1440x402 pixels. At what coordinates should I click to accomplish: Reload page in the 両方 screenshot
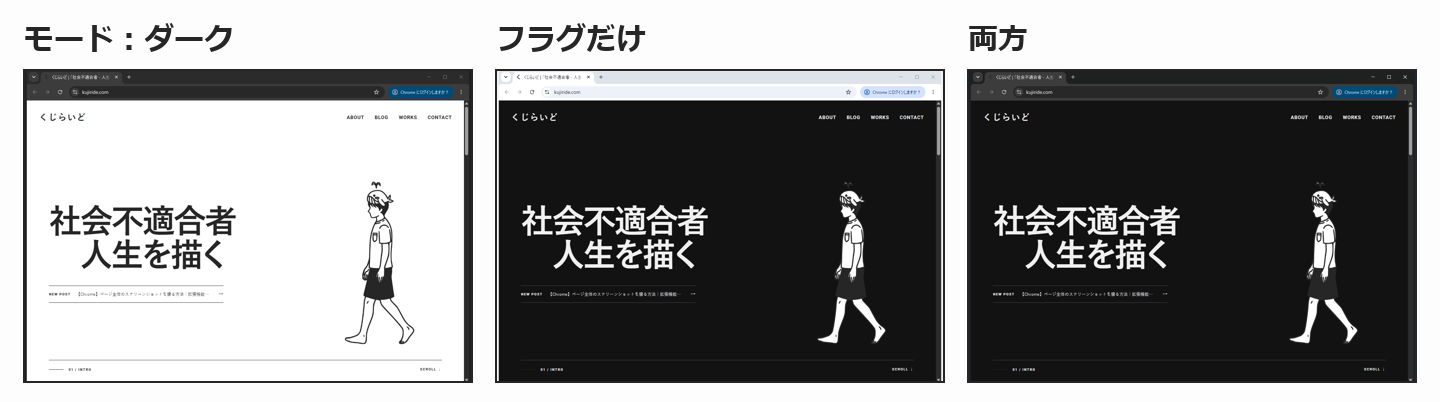click(x=1004, y=92)
